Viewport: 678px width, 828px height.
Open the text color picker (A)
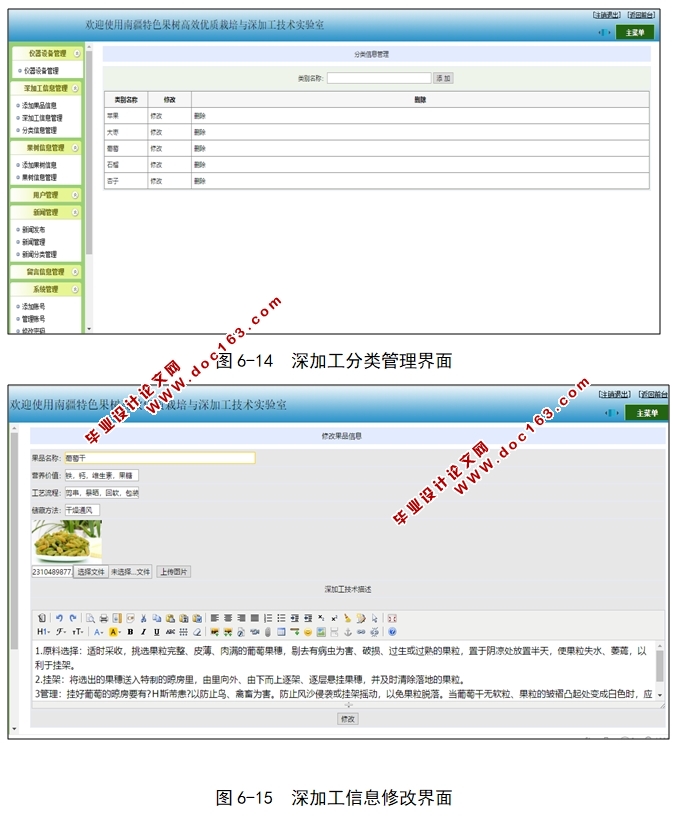[98, 632]
